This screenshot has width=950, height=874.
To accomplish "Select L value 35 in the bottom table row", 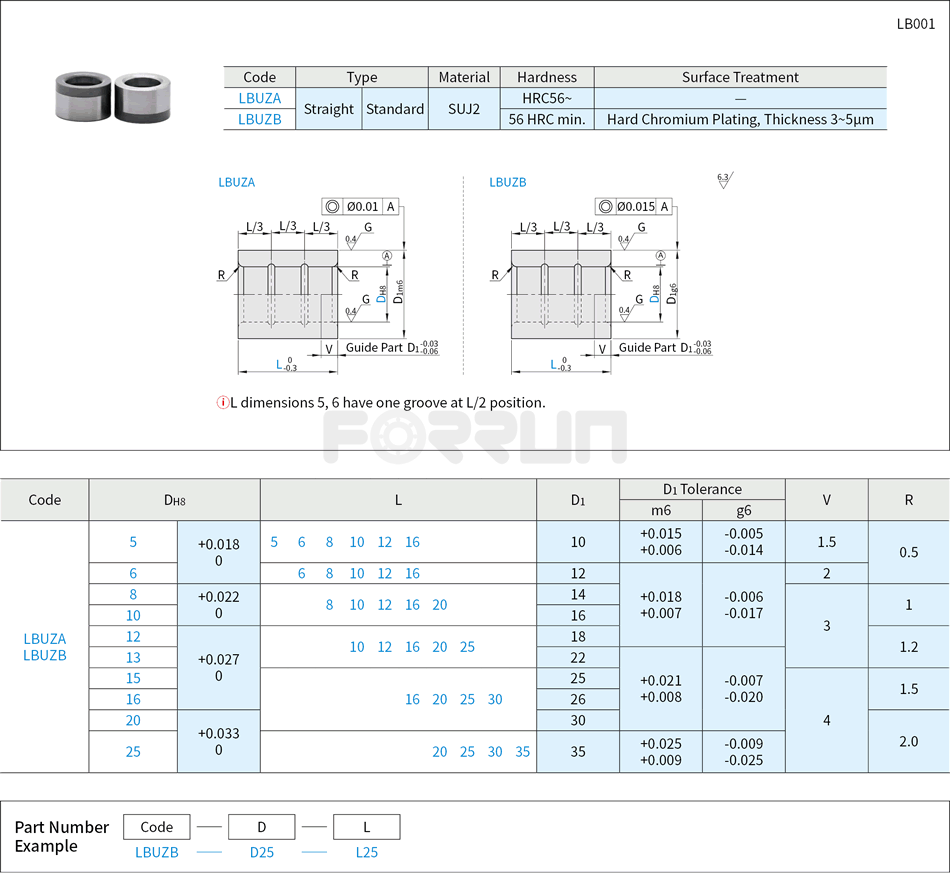I will coord(522,751).
